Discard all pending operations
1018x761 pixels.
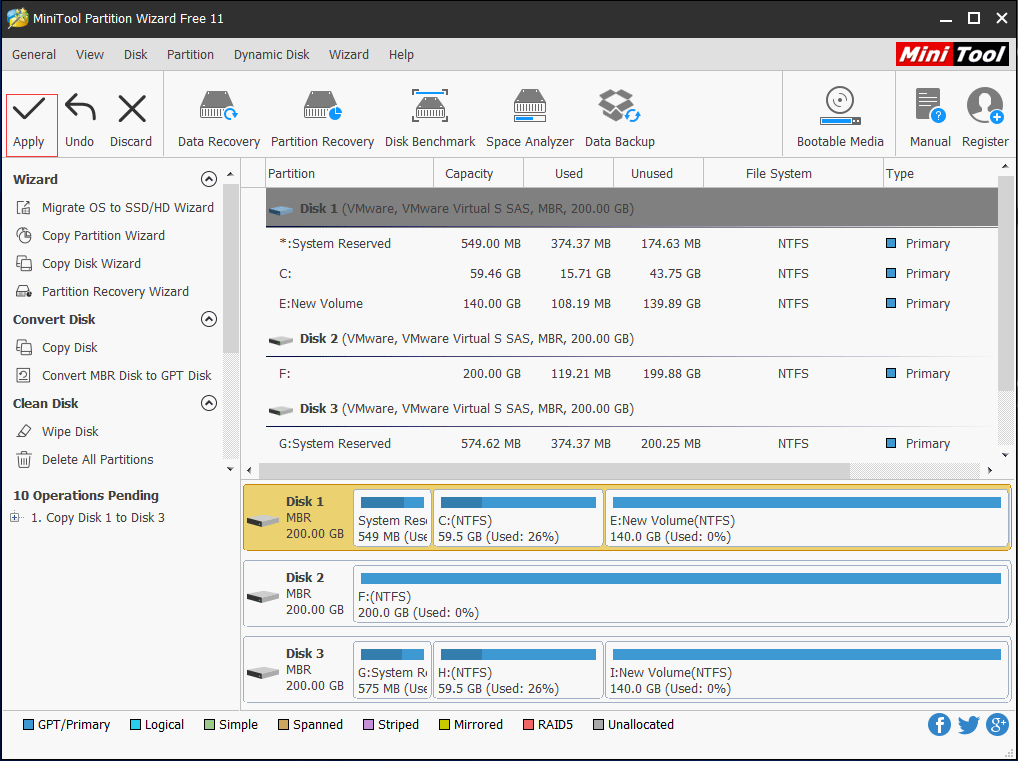click(x=131, y=121)
